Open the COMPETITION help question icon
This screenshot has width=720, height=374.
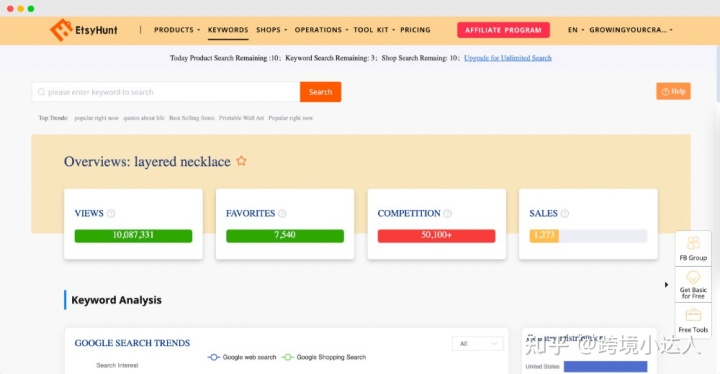tap(448, 213)
